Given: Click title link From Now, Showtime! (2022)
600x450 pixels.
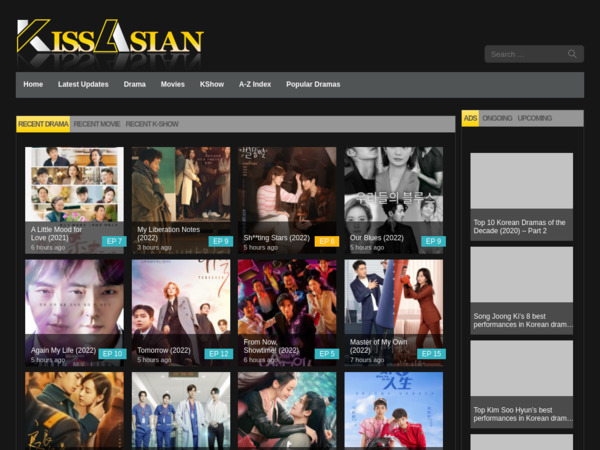Looking at the screenshot, I should tap(271, 346).
